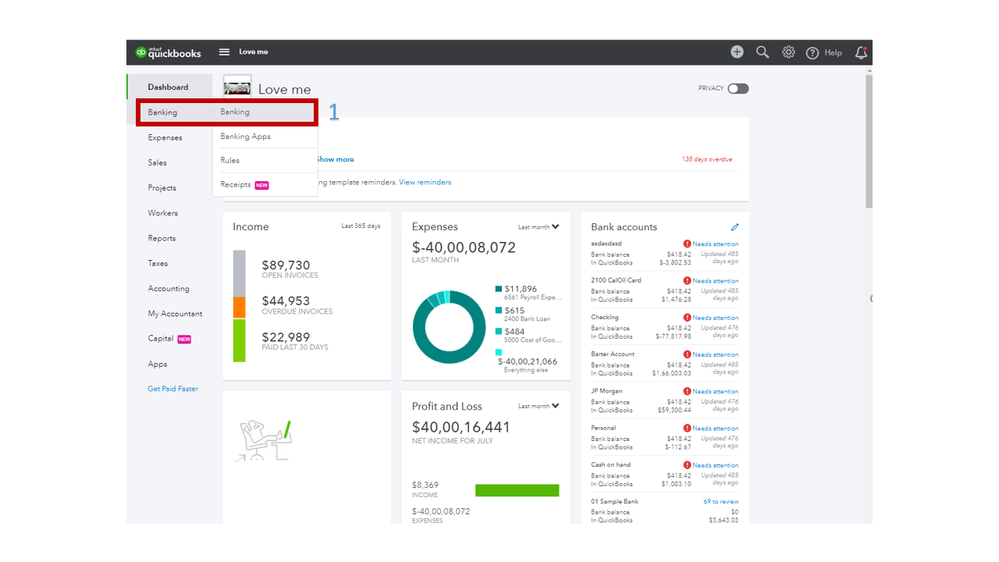Click Needs attention for Cash on hand

[715, 466]
